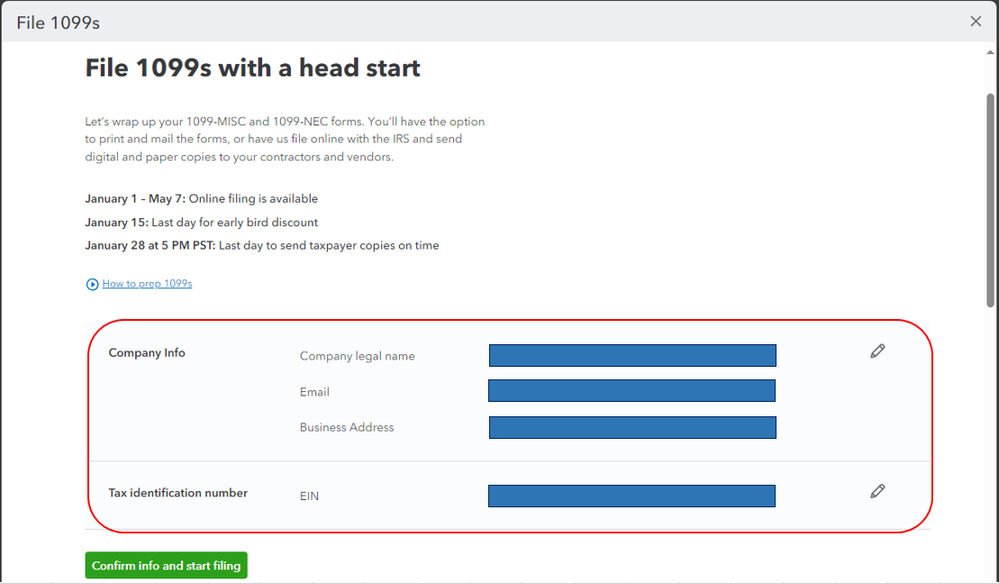The image size is (999, 584).
Task: Click the vertical scrollbar on the right
Action: (991, 200)
